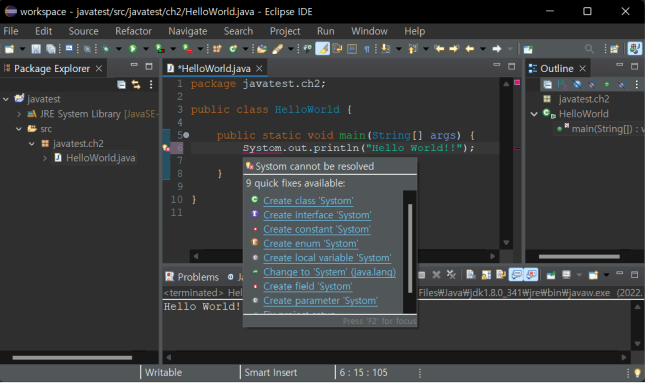The image size is (645, 383).
Task: Click quick fix Create field 'System'
Action: [x=308, y=286]
